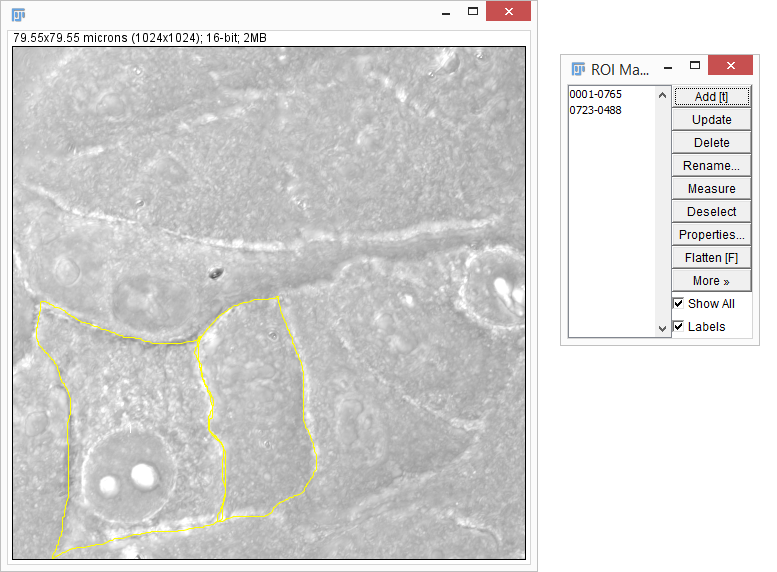Close the microscopy image window

508,11
